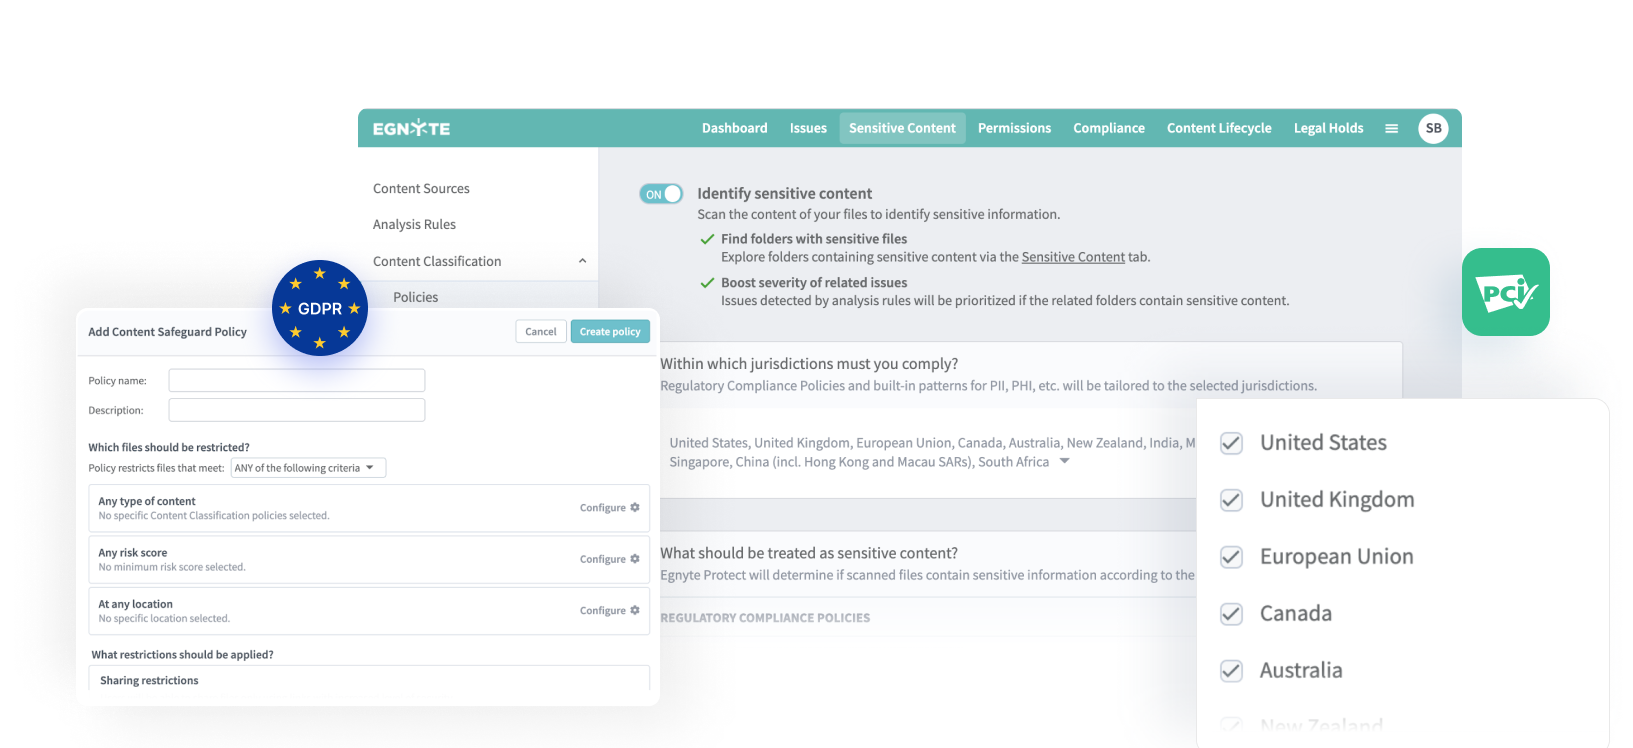Image resolution: width=1633 pixels, height=748 pixels.
Task: Click the PCI compliance badge
Action: 1505,292
